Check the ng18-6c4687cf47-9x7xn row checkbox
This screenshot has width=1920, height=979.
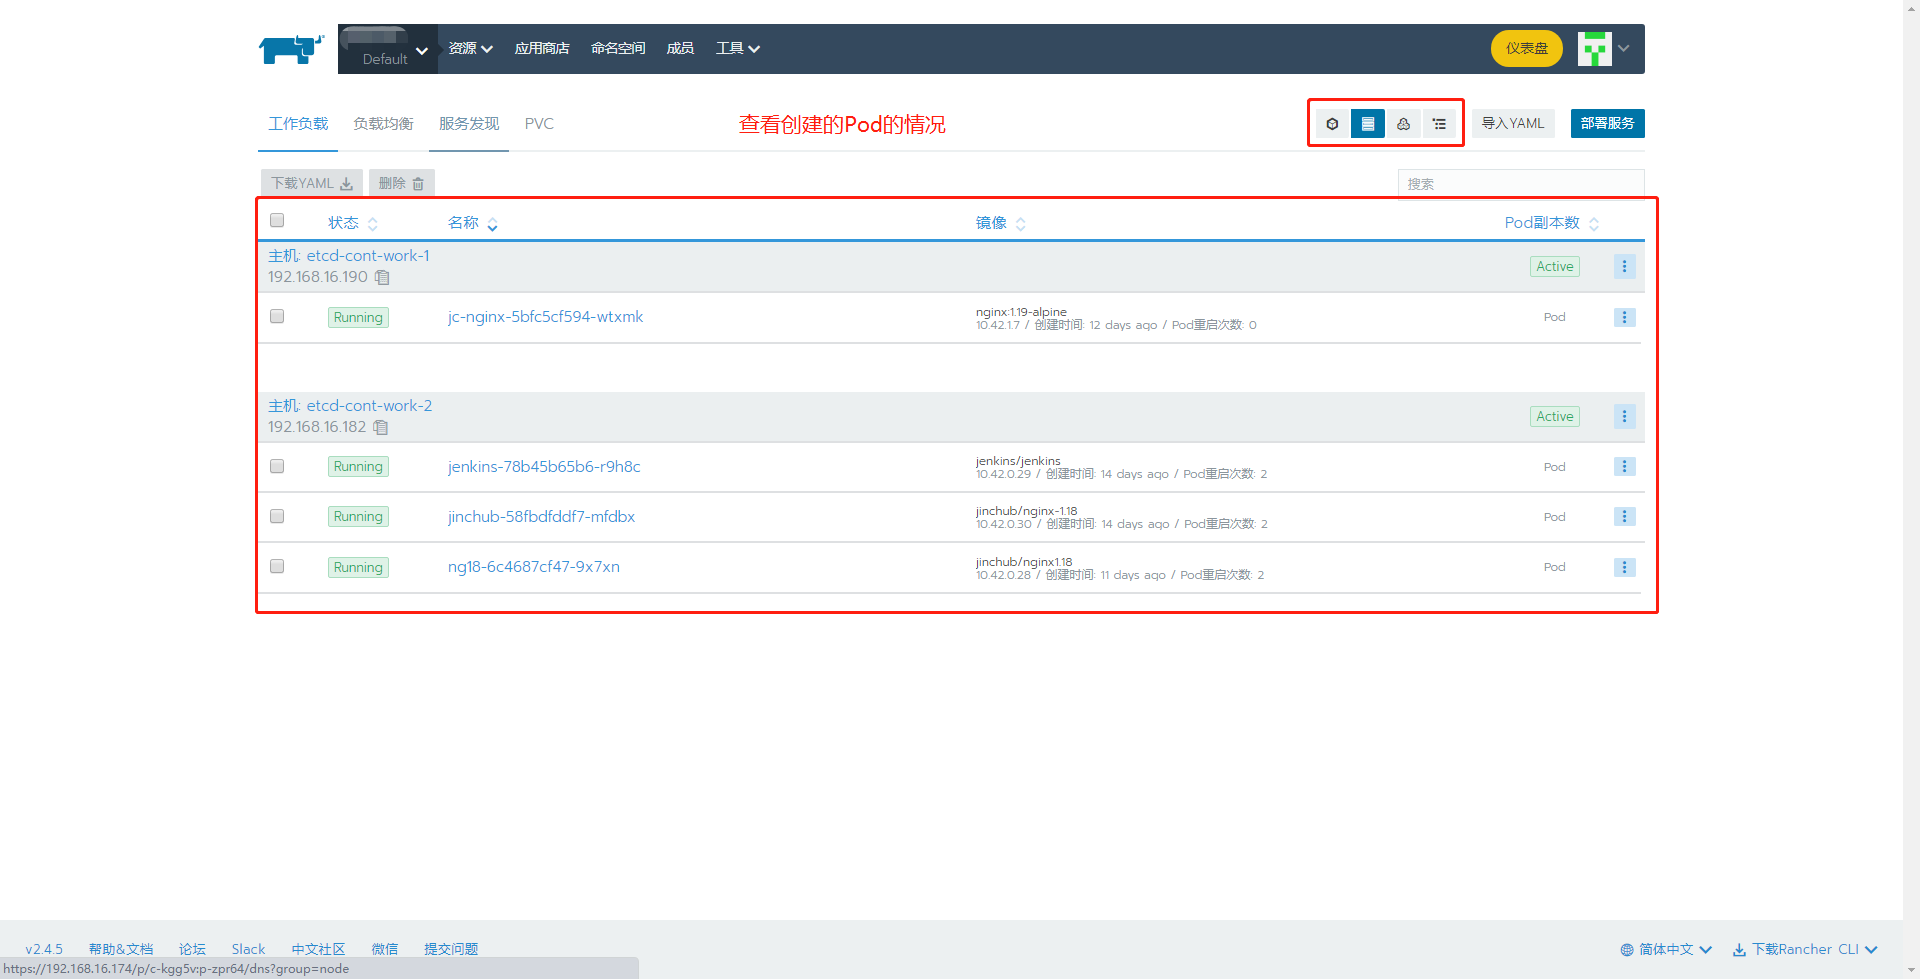pos(277,566)
